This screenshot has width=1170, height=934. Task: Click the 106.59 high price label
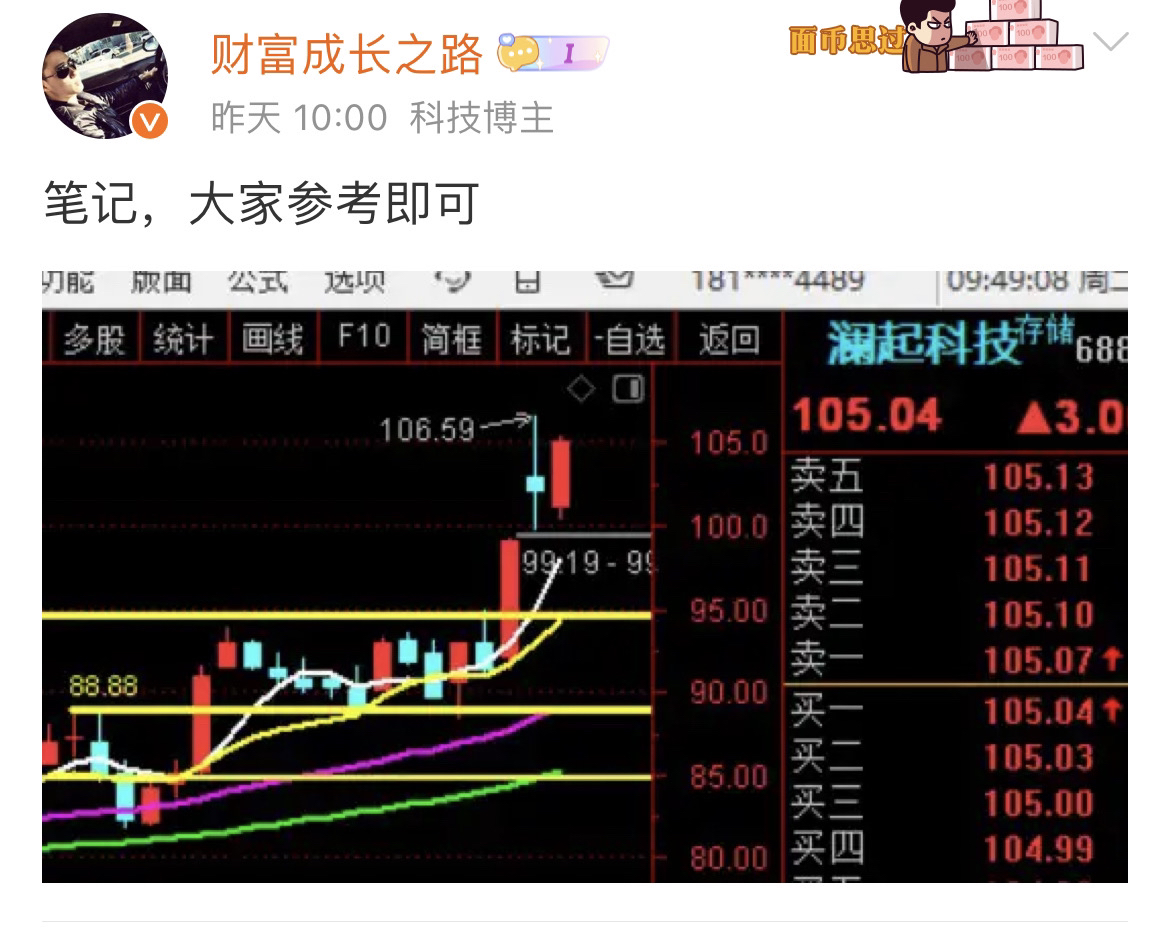point(427,430)
